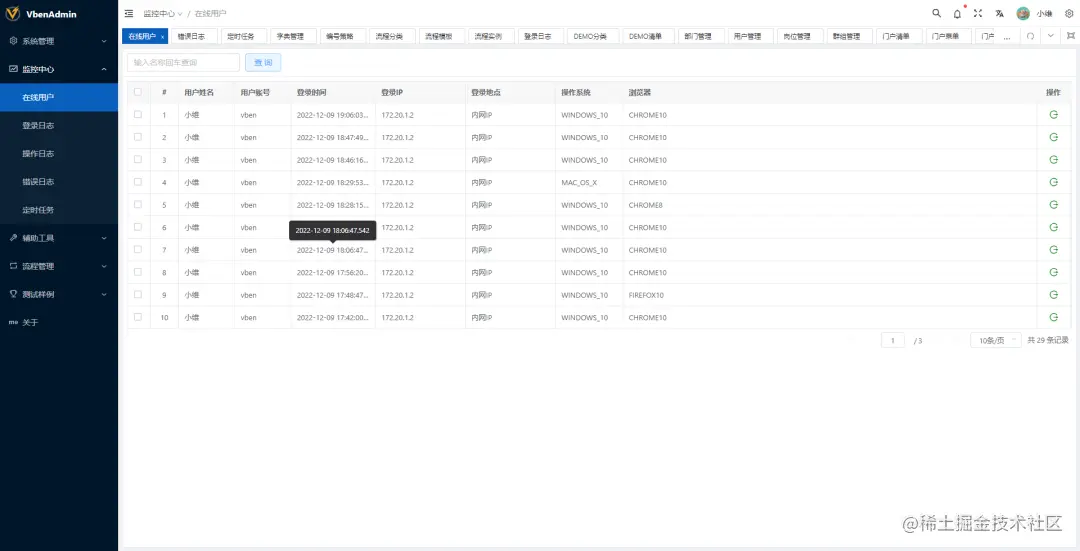Open the 监控中心 breadcrumb dropdown

pos(163,14)
